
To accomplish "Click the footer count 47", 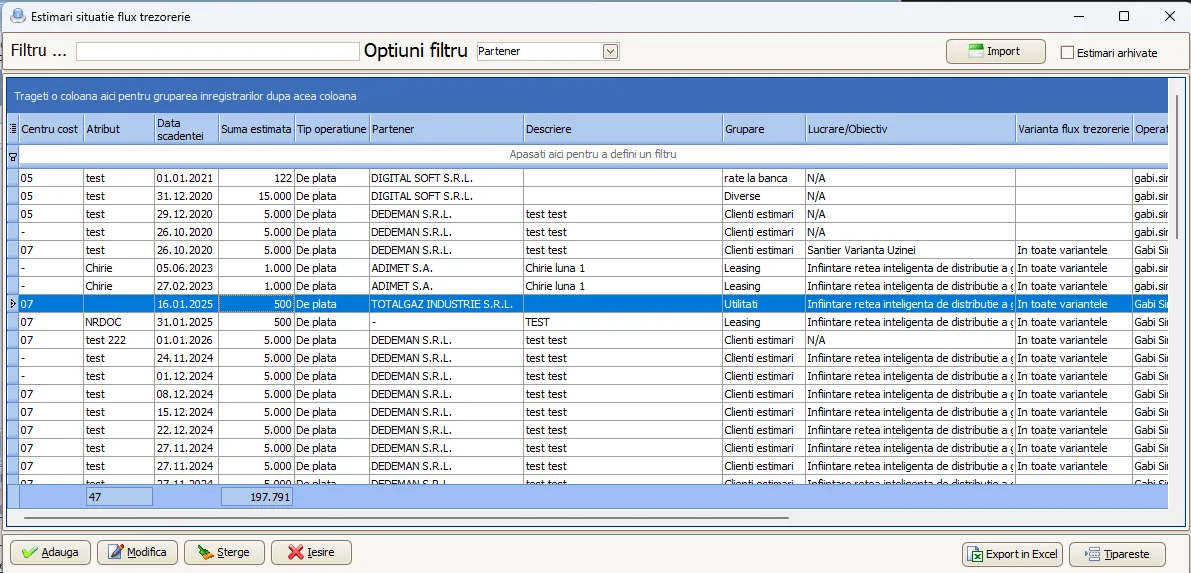I will (x=118, y=497).
